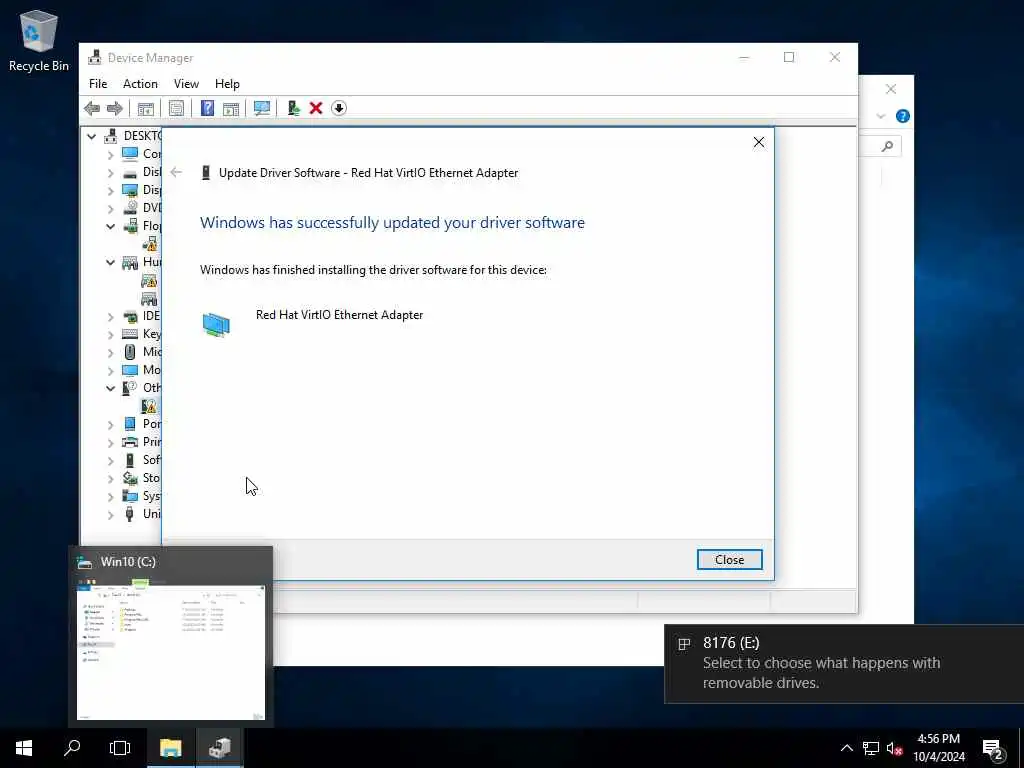Click the Close button in the driver wizard

pos(729,560)
